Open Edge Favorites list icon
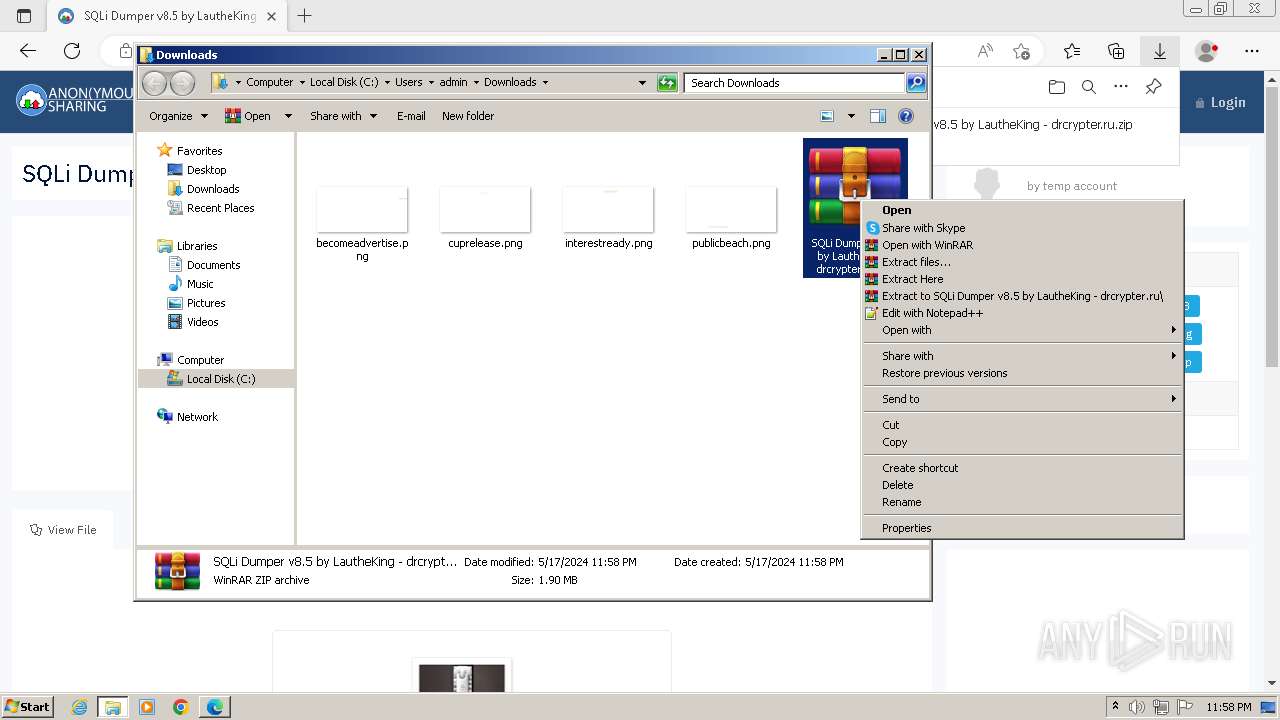 (x=1072, y=50)
